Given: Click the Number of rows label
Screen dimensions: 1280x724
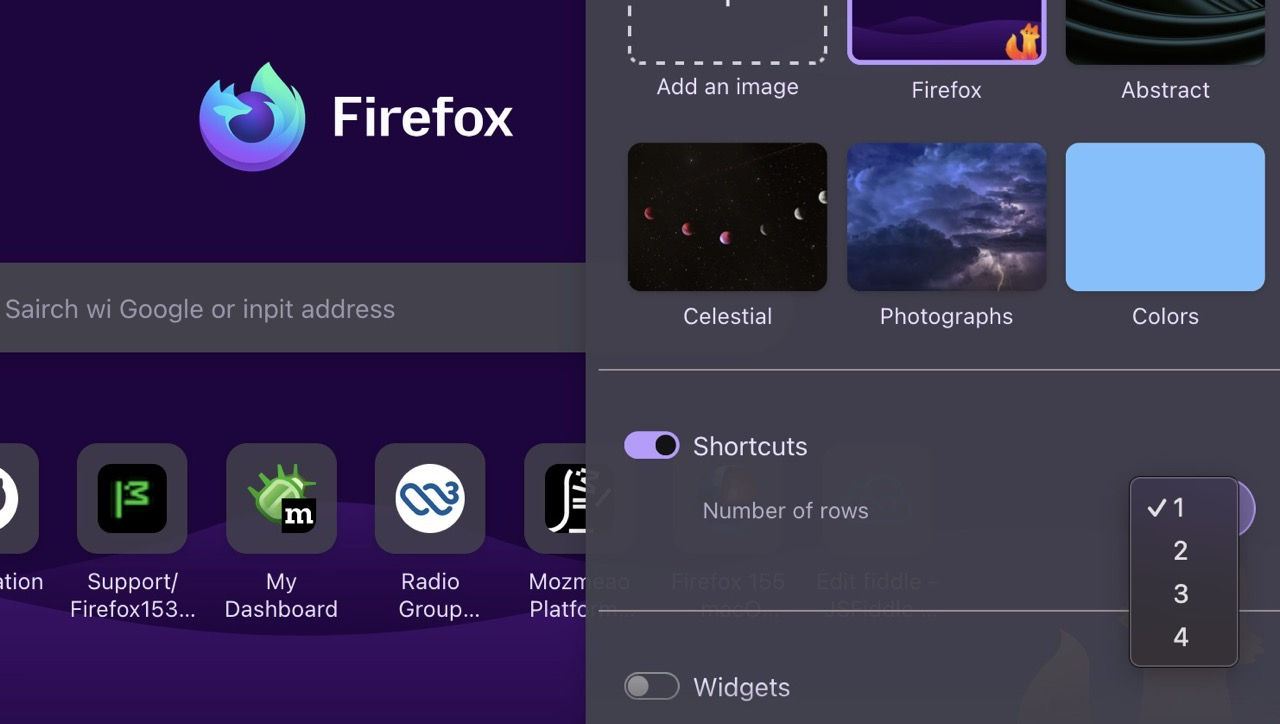Looking at the screenshot, I should coord(785,511).
